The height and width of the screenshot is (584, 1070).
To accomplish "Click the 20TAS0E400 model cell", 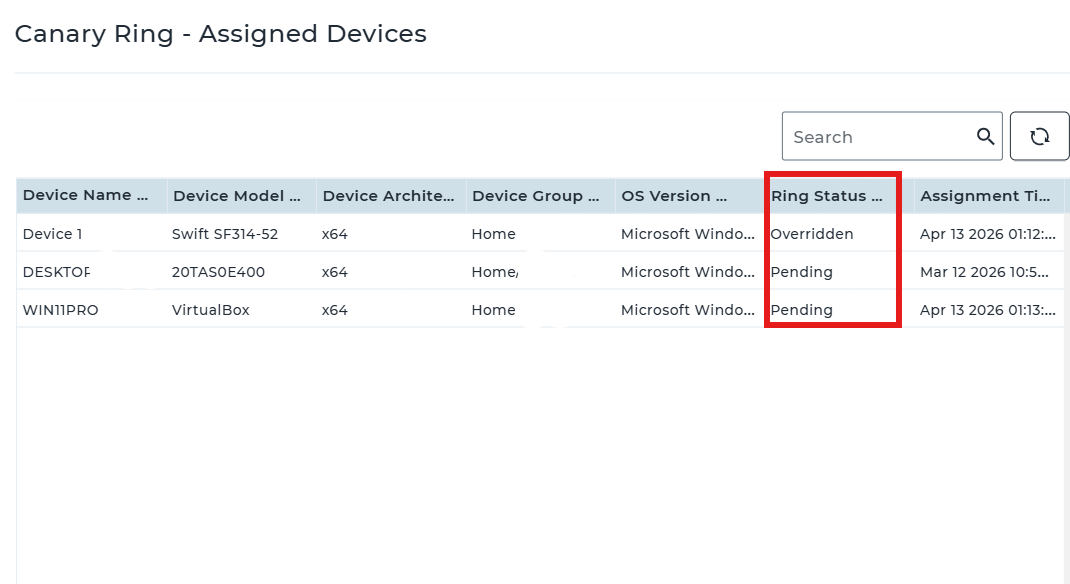I will click(x=218, y=272).
